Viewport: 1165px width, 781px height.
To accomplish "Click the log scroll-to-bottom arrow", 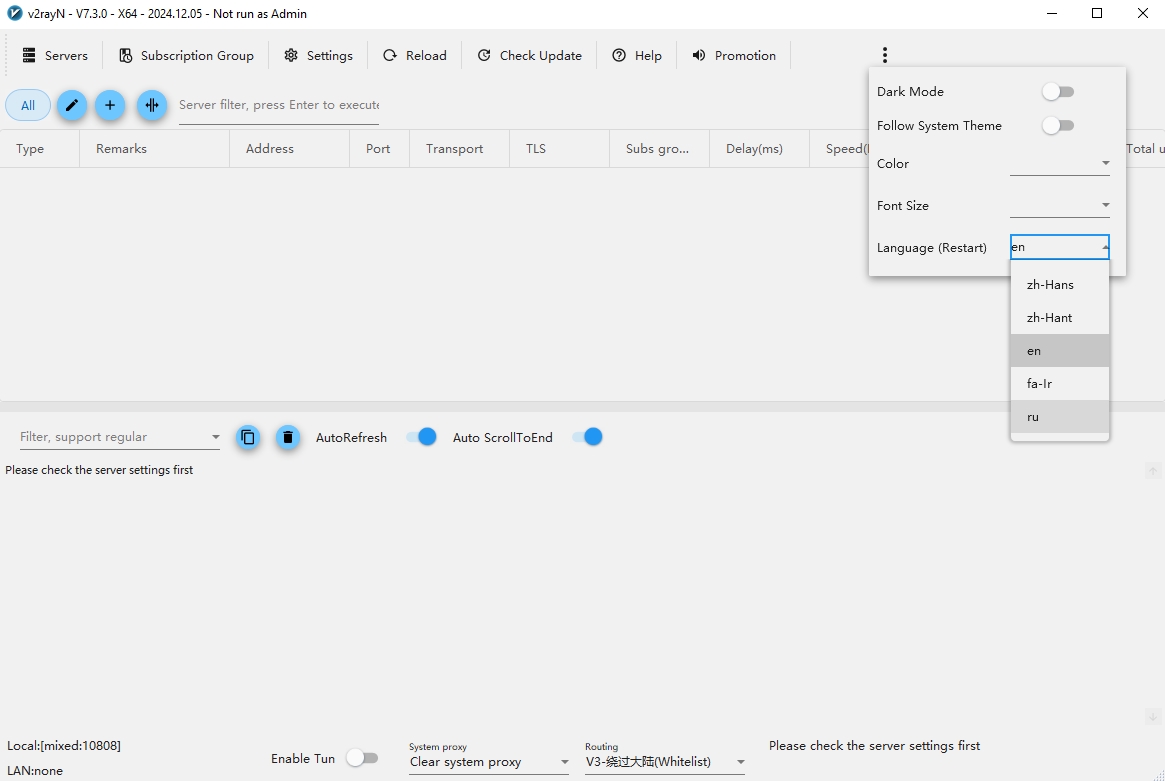I will click(1152, 717).
